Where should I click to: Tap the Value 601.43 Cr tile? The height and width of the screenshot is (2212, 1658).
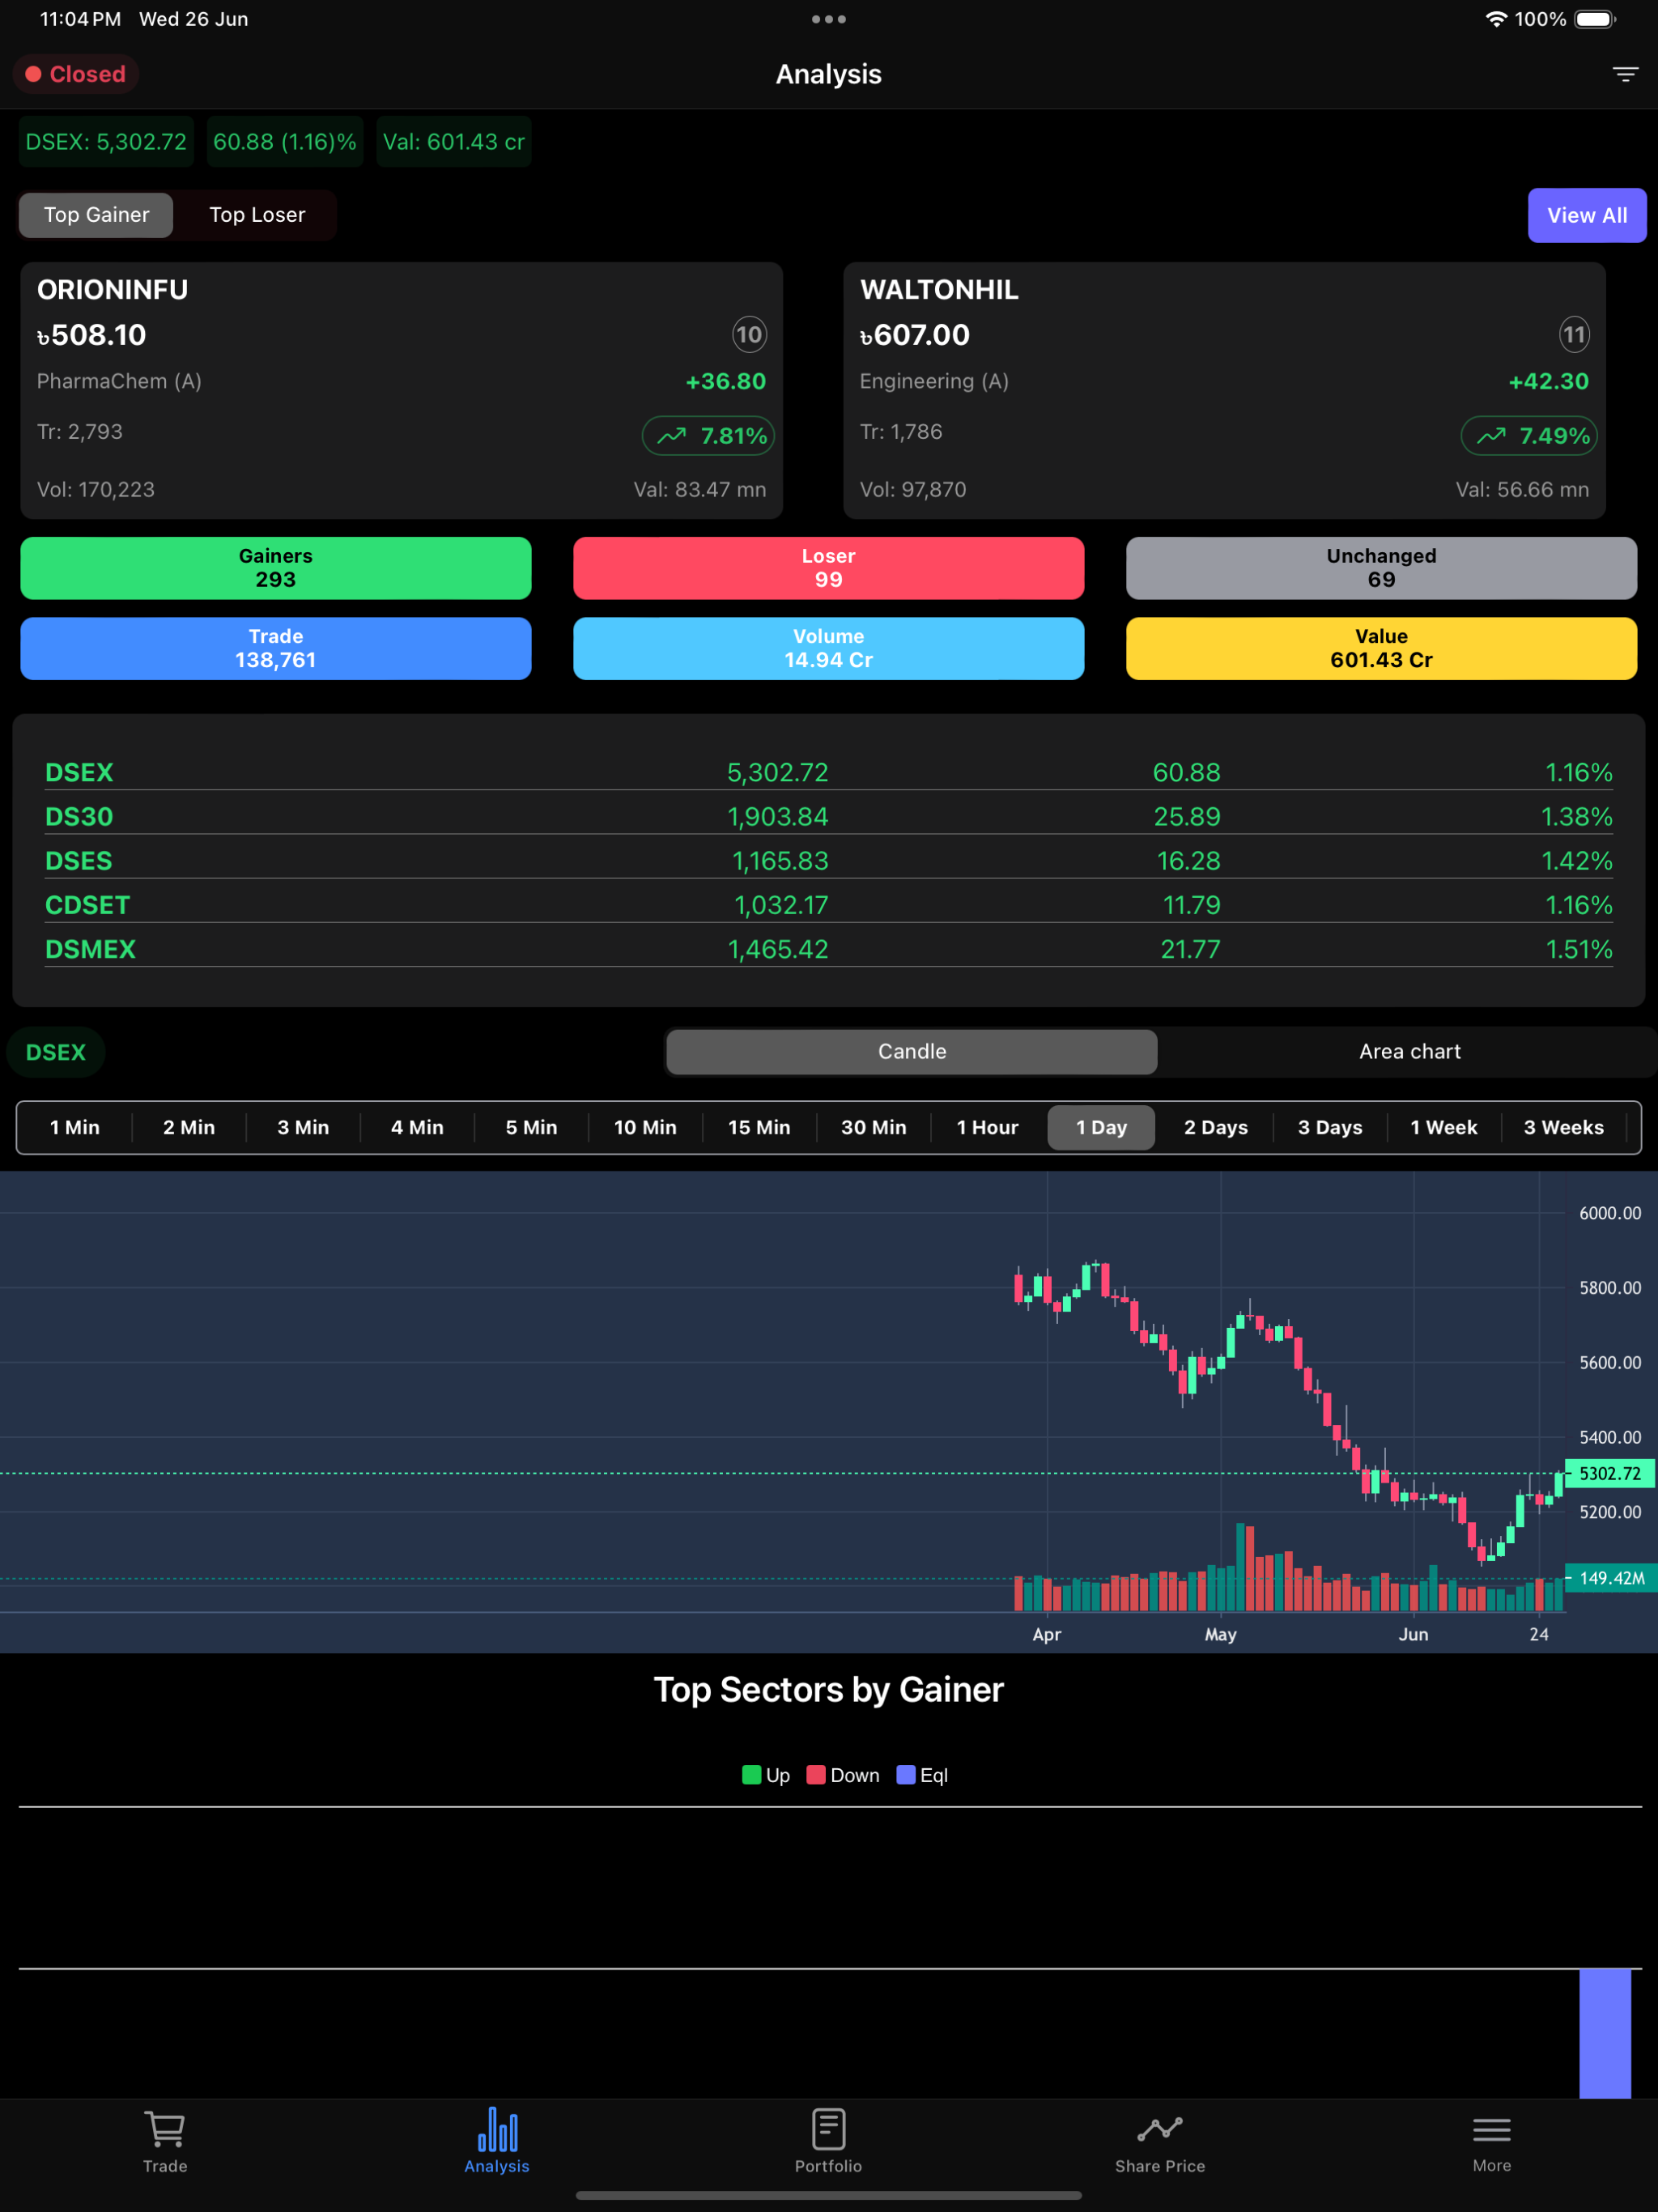coord(1381,648)
